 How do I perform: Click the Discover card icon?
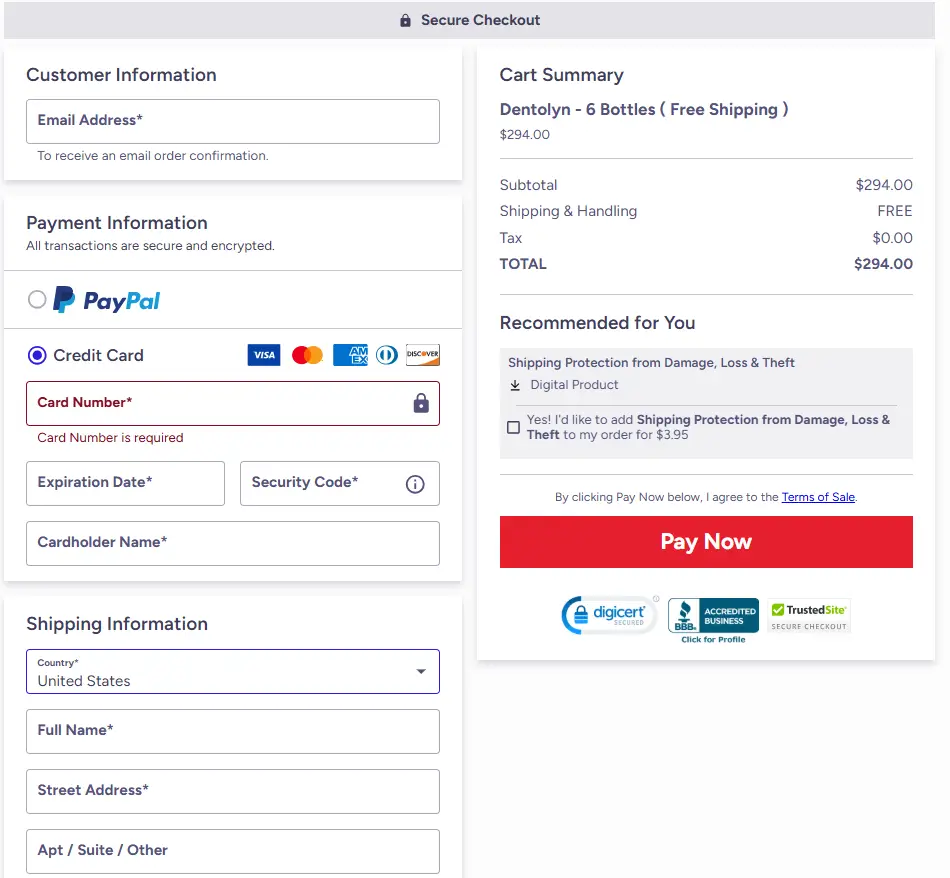pyautogui.click(x=423, y=355)
